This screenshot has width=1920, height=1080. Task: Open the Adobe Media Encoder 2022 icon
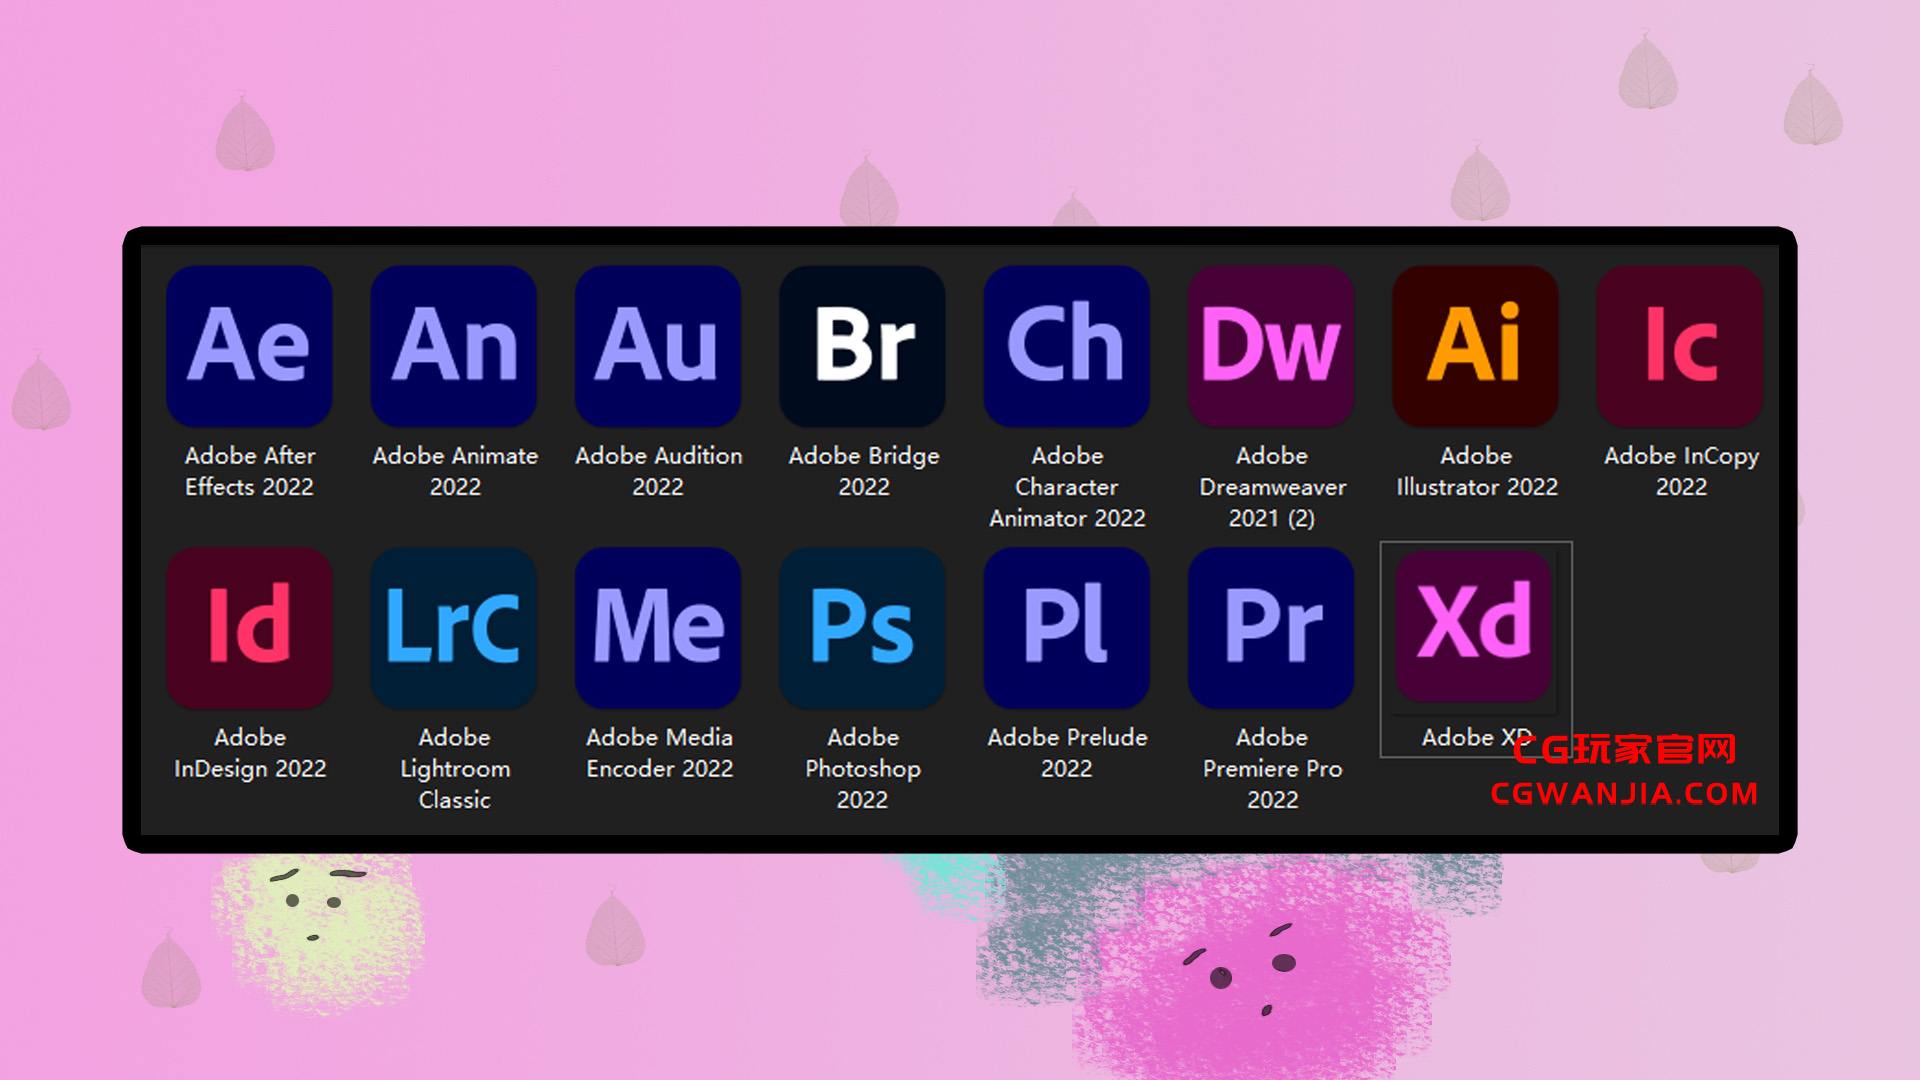(x=658, y=628)
